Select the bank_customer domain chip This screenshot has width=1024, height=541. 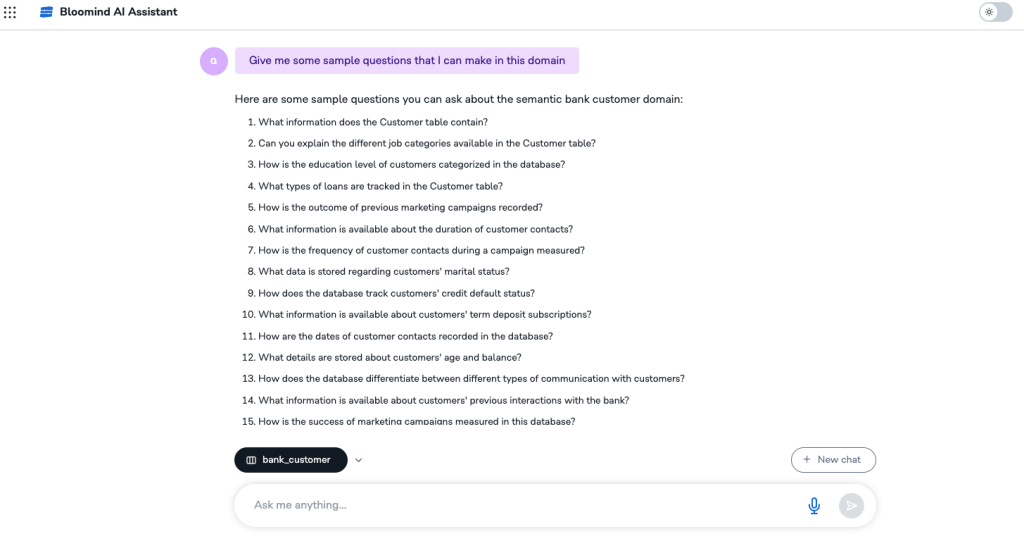290,460
